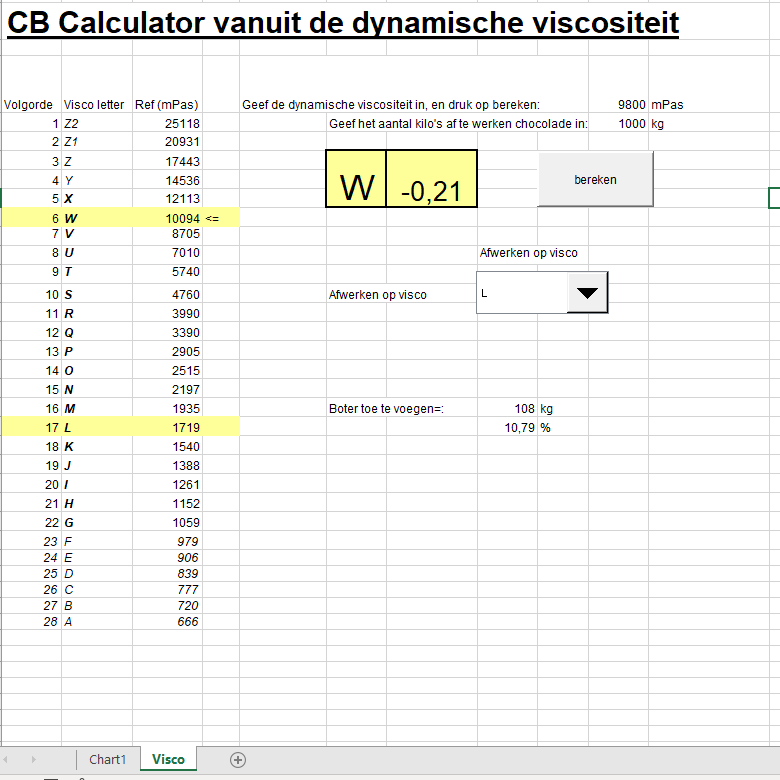Select the highlighted L row value 1719
Screen dimensions: 780x780
point(167,427)
